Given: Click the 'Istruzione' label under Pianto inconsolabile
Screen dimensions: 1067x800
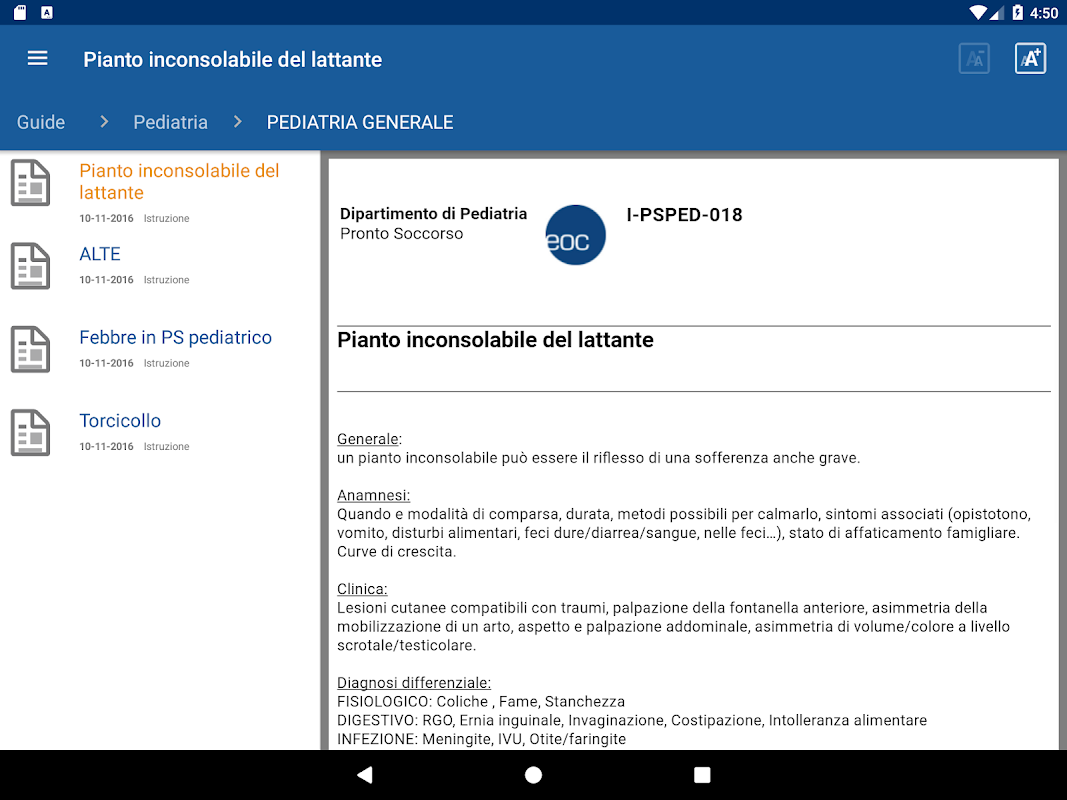Looking at the screenshot, I should coord(166,218).
